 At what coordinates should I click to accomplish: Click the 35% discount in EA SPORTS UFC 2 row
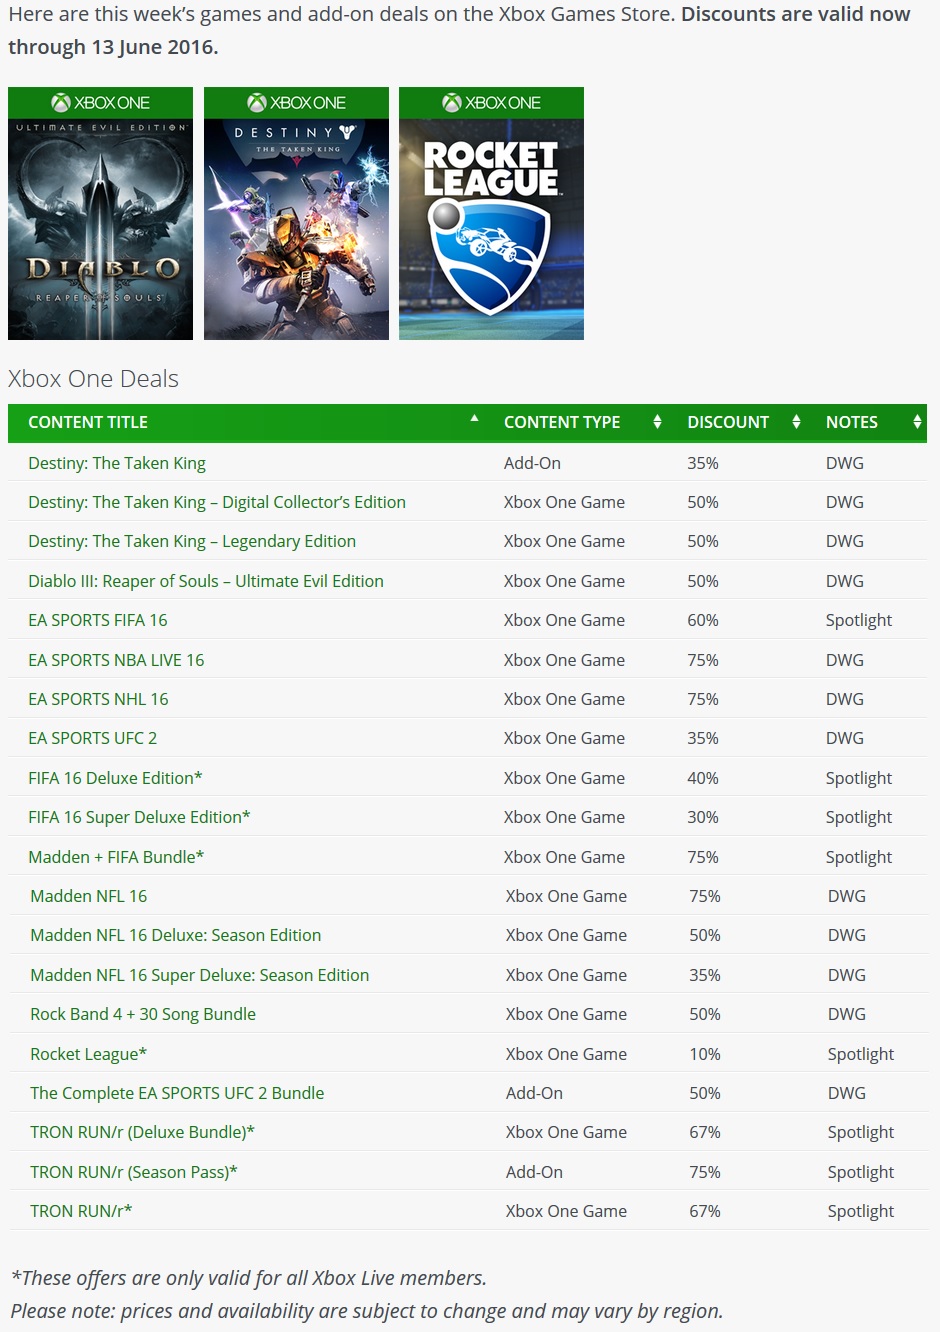[x=703, y=738]
